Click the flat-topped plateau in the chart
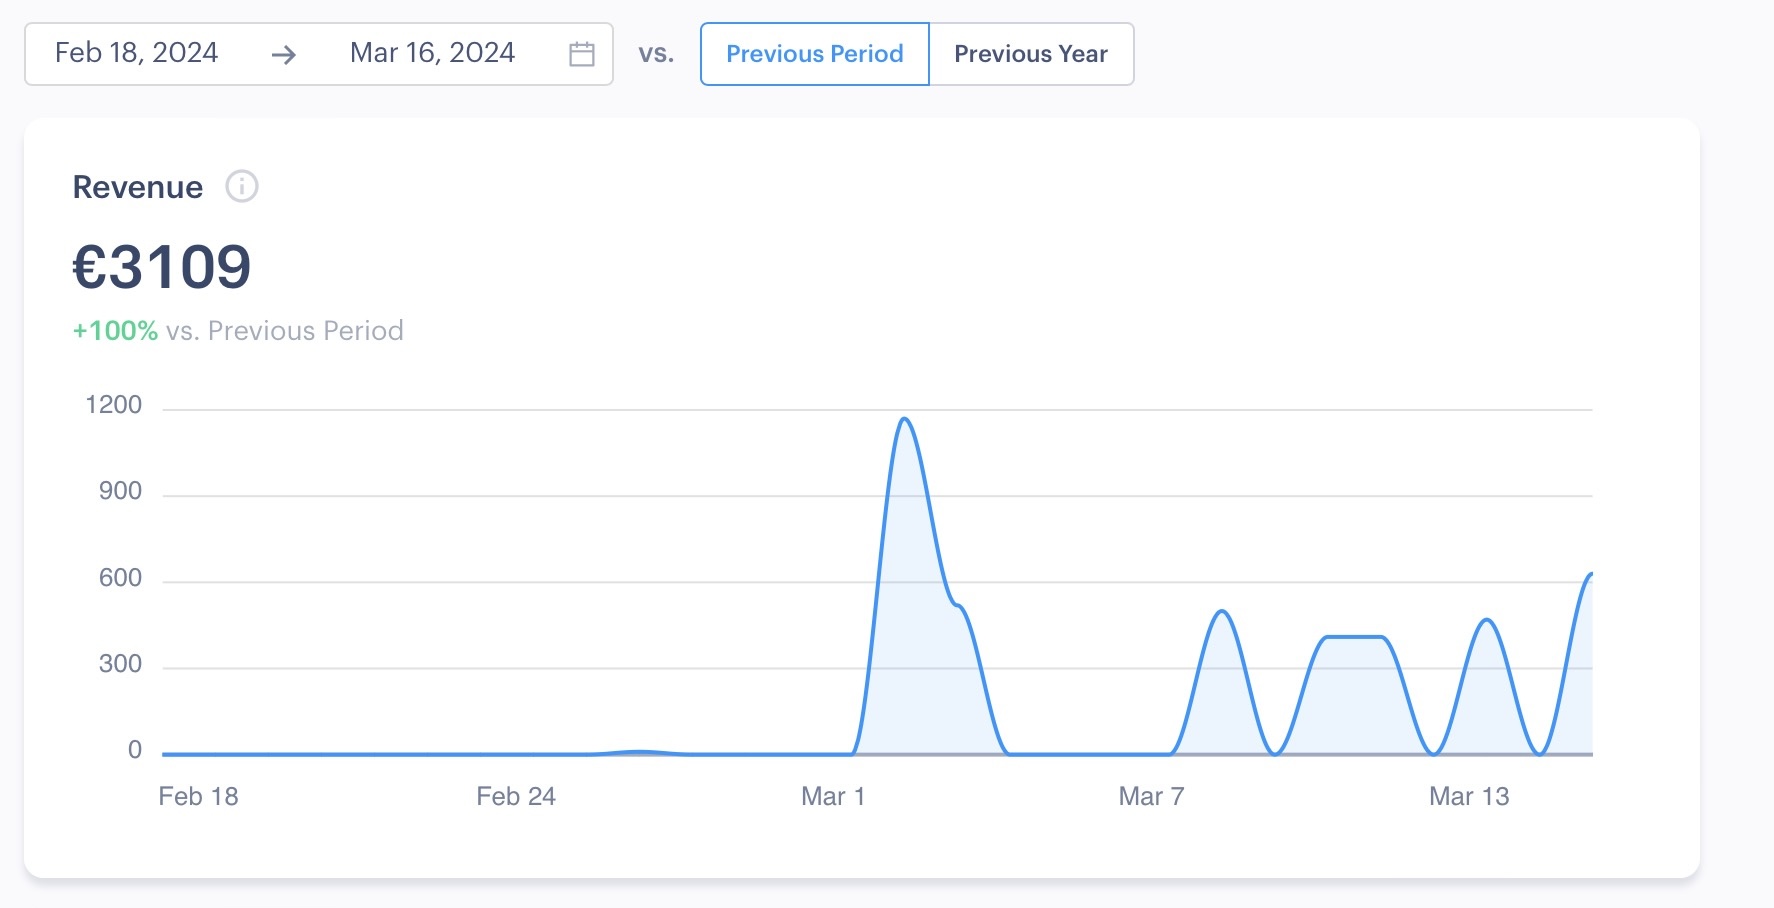Viewport: 1774px width, 908px height. click(1354, 637)
